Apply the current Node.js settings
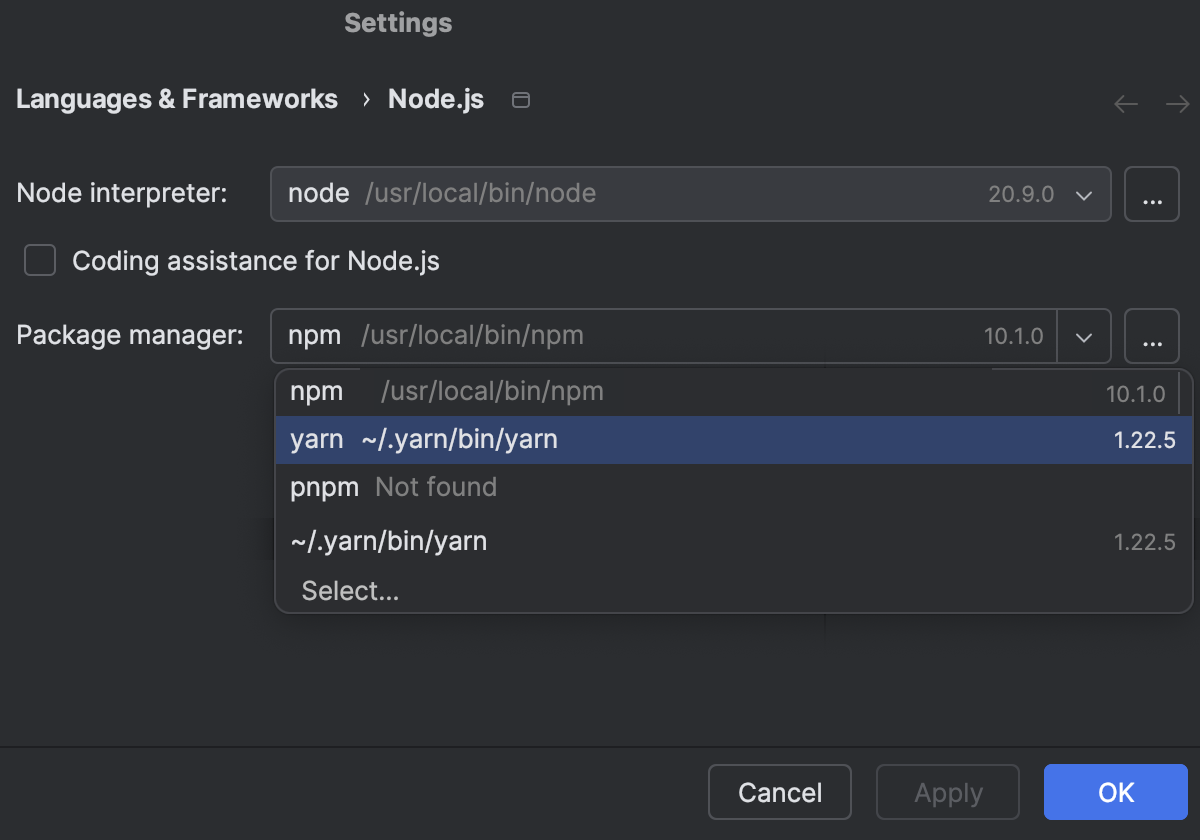1200x840 pixels. coord(947,792)
